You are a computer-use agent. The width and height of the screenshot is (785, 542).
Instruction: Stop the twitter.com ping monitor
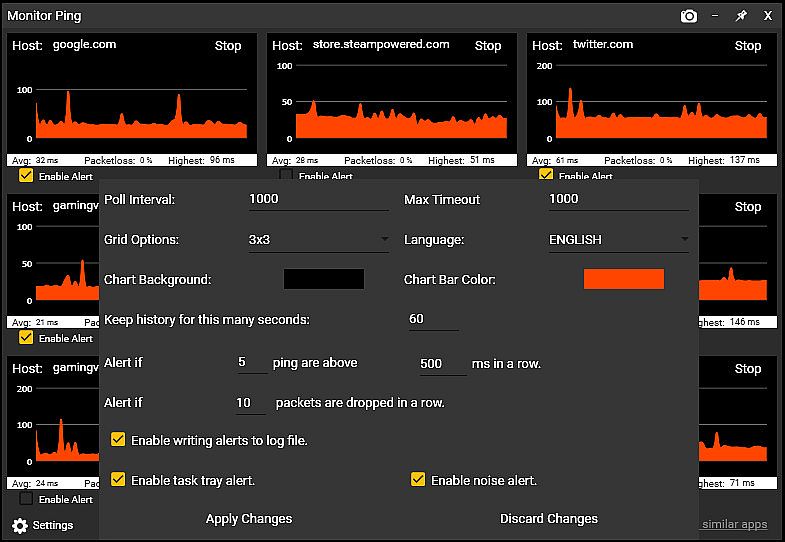pyautogui.click(x=748, y=46)
